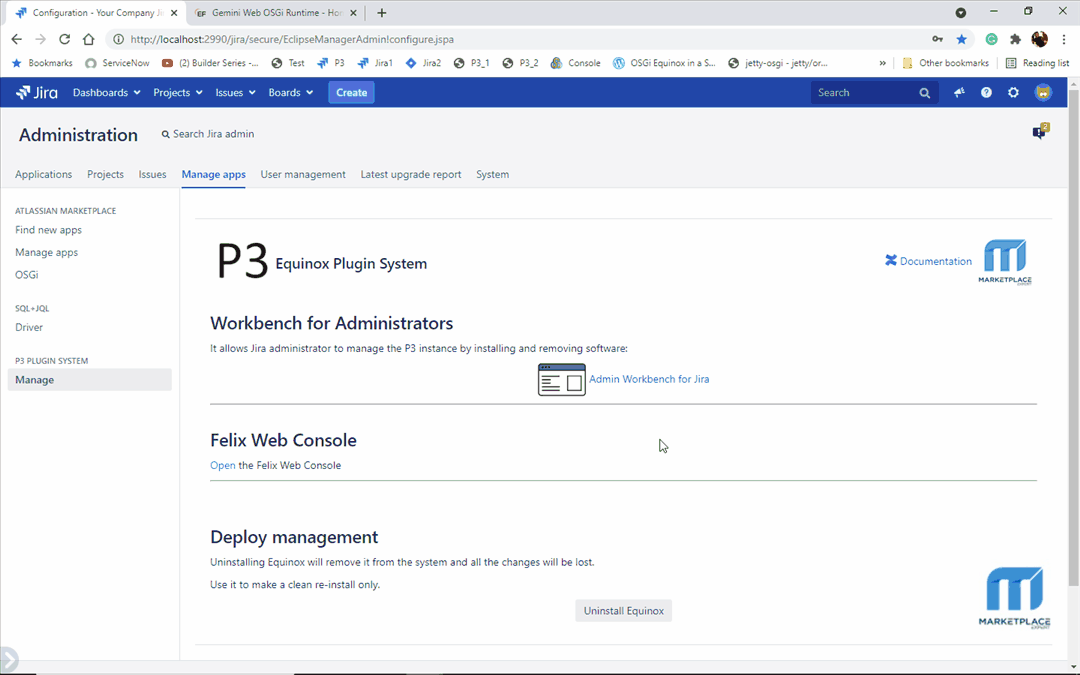Reload the page with the refresh icon
Screen dimensions: 1080x675
click(x=64, y=39)
